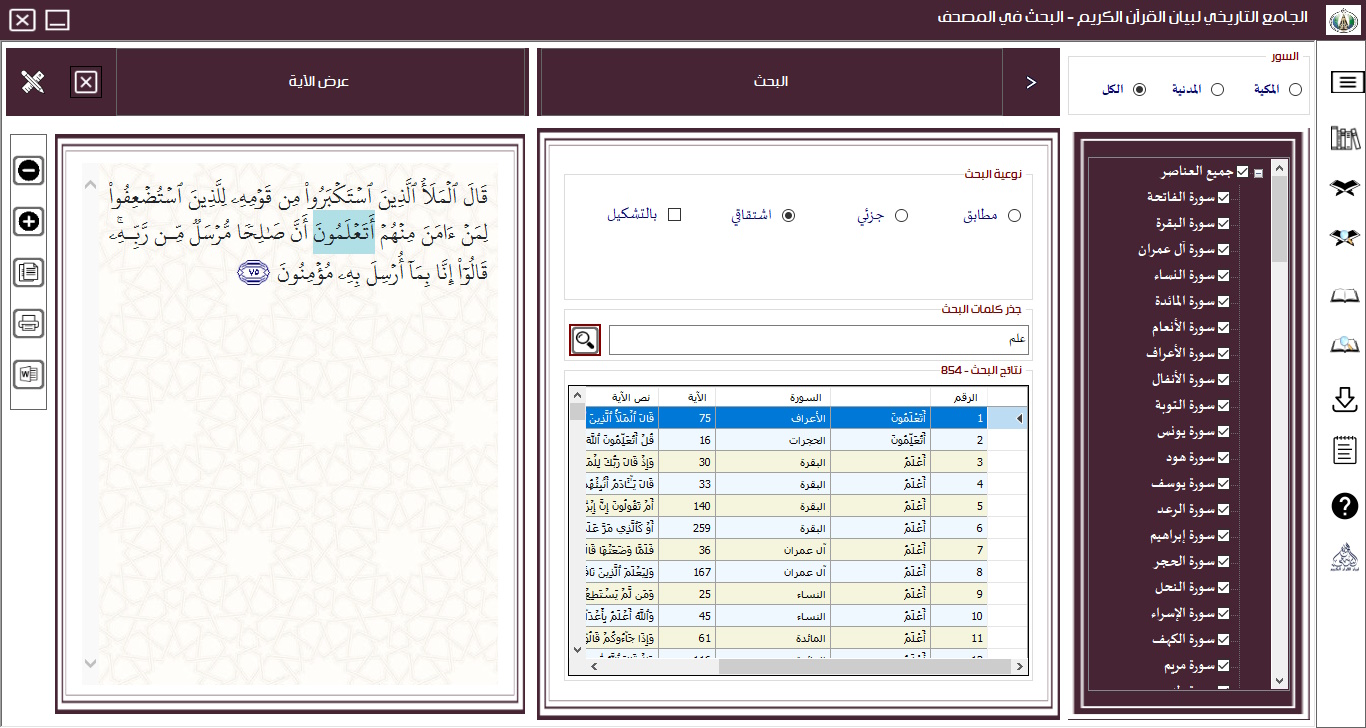Viewport: 1366px width, 728px height.
Task: Choose the مطابق search type
Action: click(x=1014, y=215)
